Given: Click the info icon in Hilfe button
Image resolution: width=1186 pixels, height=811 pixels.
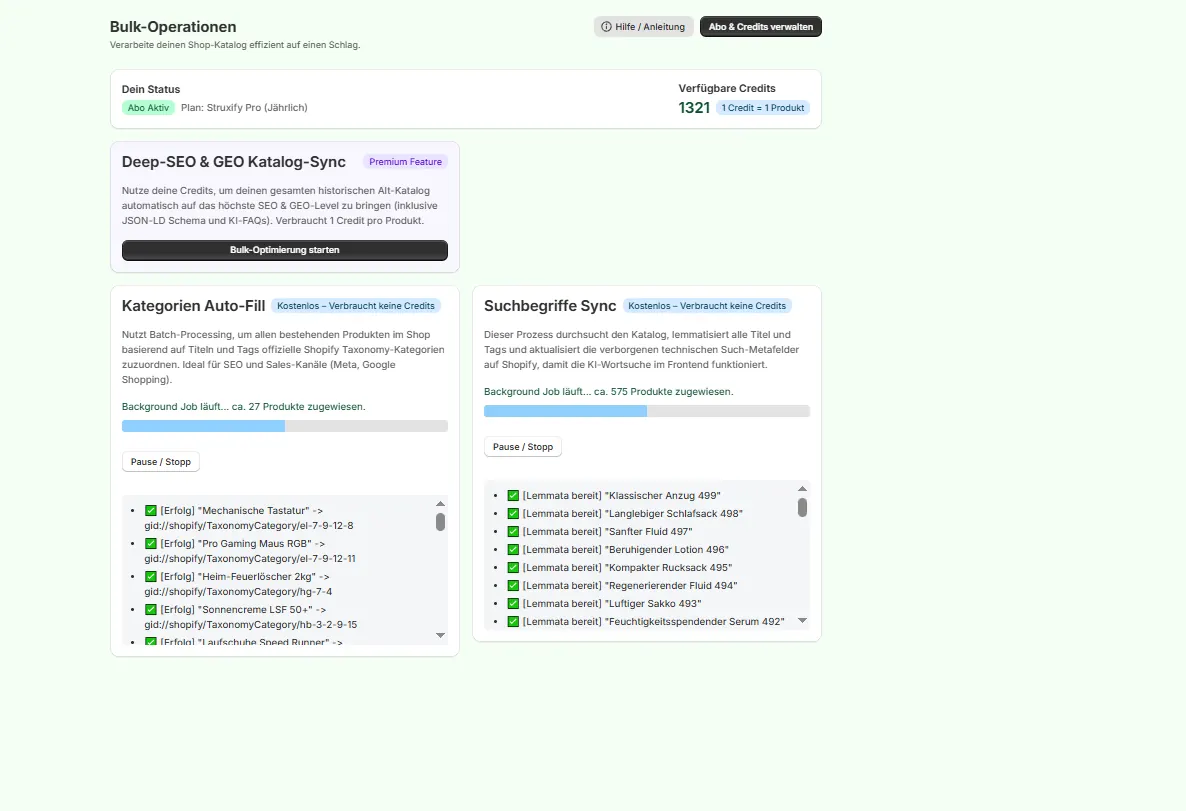Looking at the screenshot, I should point(606,26).
